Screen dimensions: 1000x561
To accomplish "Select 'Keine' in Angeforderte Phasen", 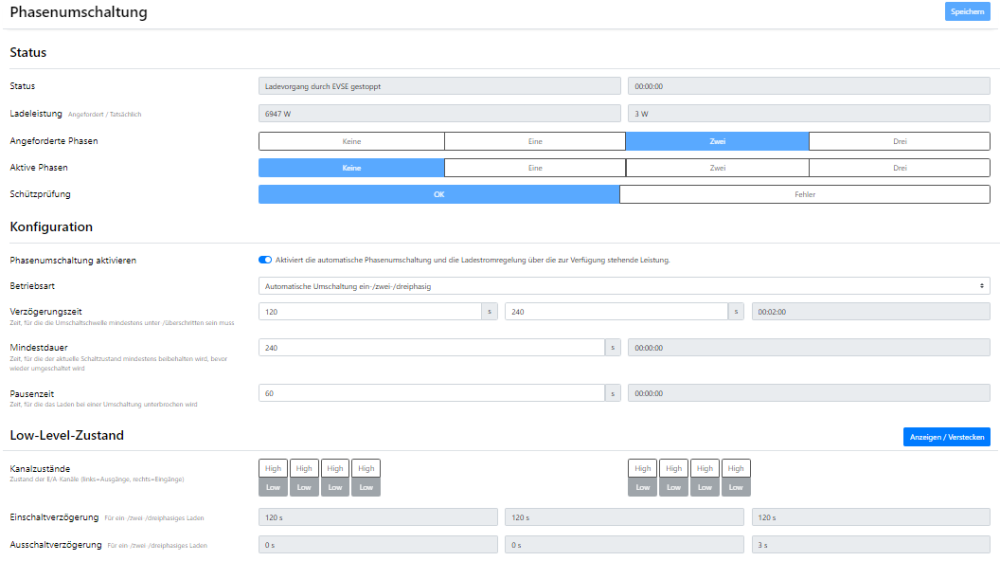I will pyautogui.click(x=351, y=141).
